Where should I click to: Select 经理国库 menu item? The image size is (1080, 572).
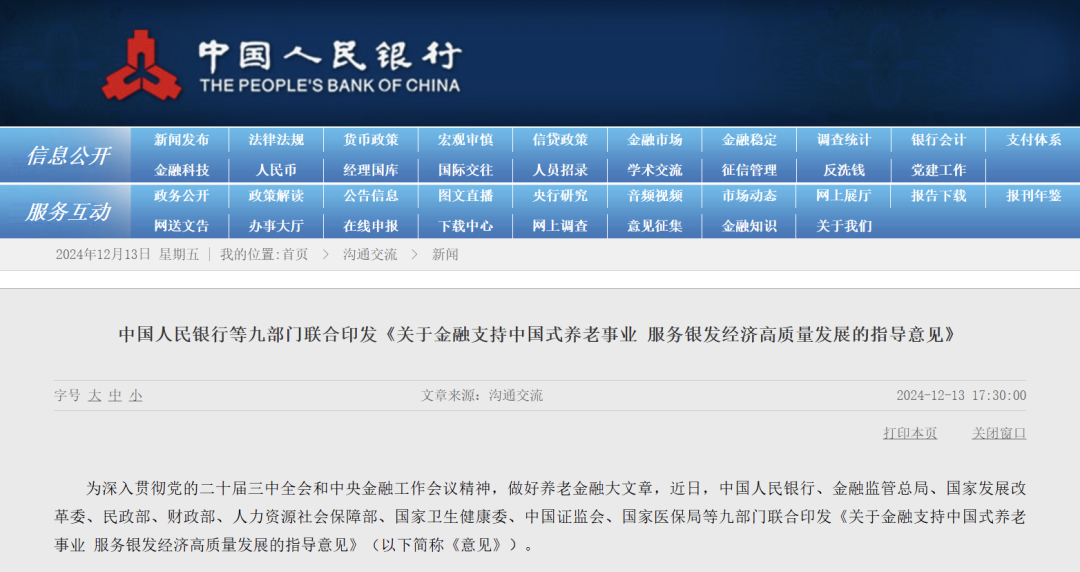(371, 170)
